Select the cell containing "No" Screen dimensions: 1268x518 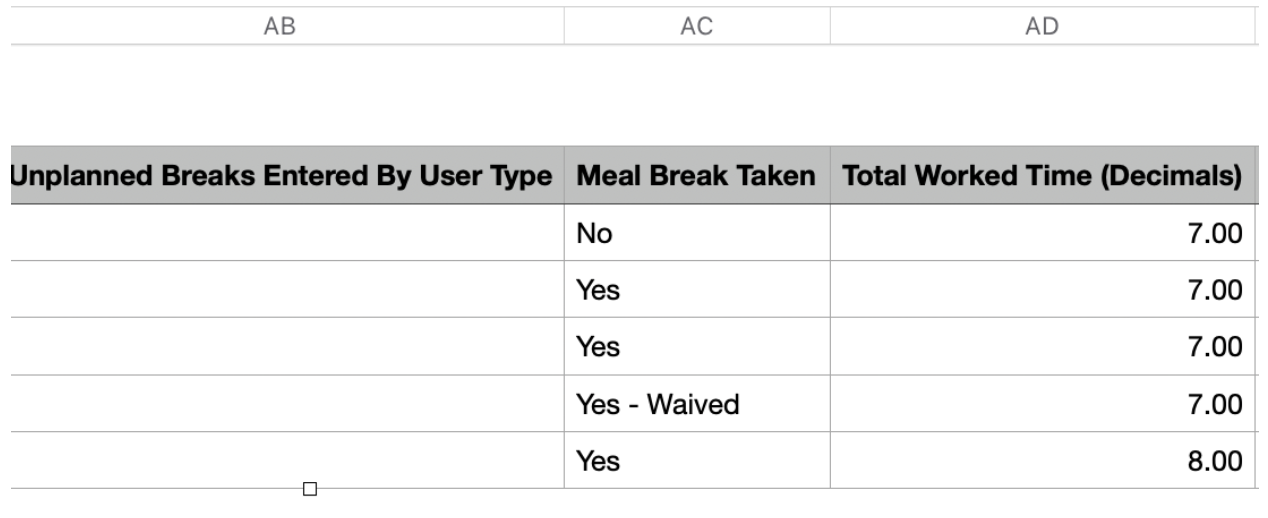696,234
